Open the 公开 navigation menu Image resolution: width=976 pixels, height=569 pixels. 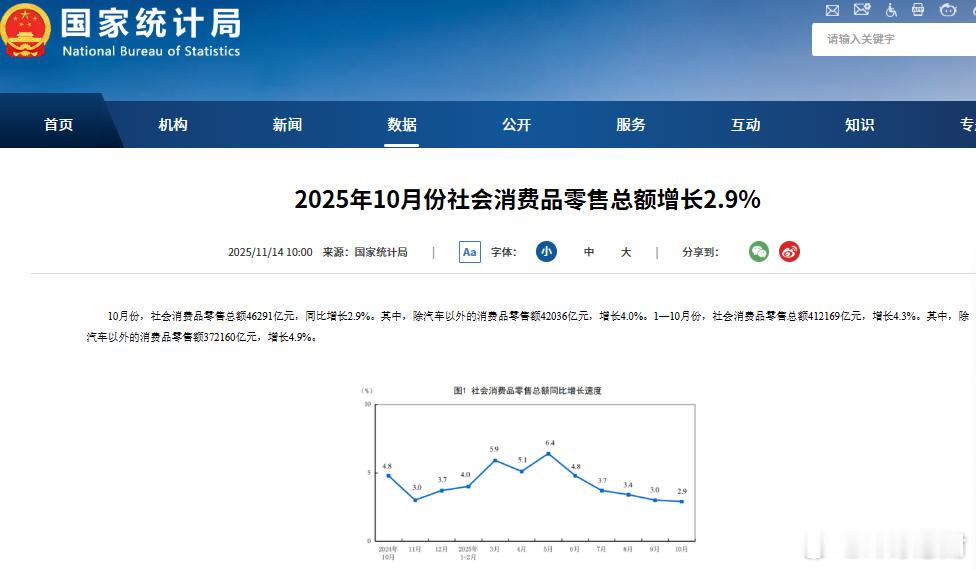pos(517,125)
